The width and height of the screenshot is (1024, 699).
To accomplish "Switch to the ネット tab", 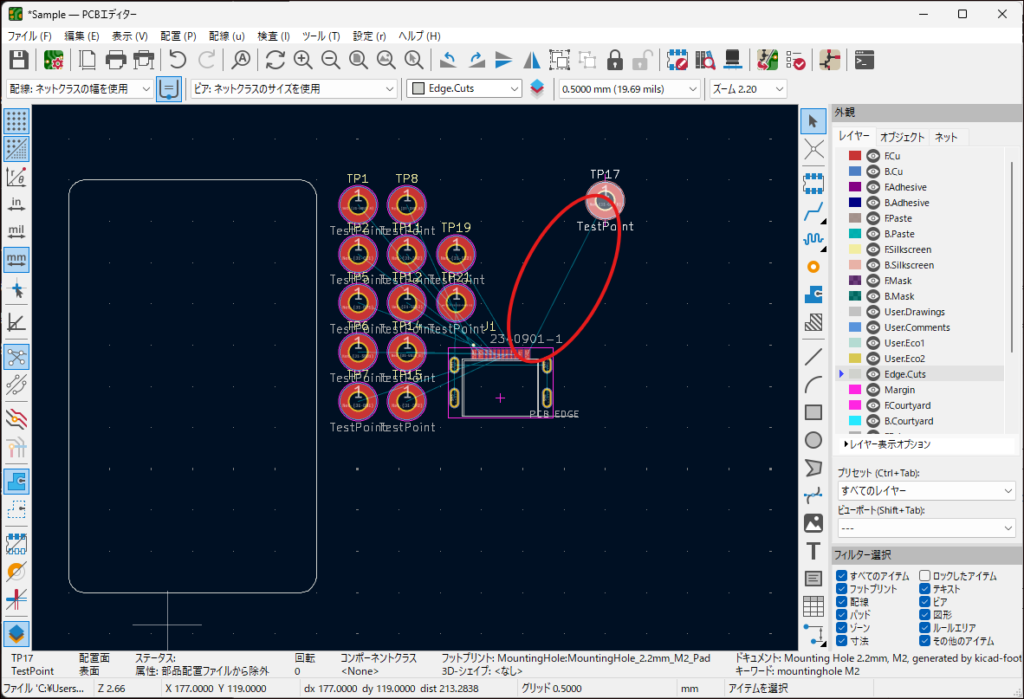I will [948, 137].
